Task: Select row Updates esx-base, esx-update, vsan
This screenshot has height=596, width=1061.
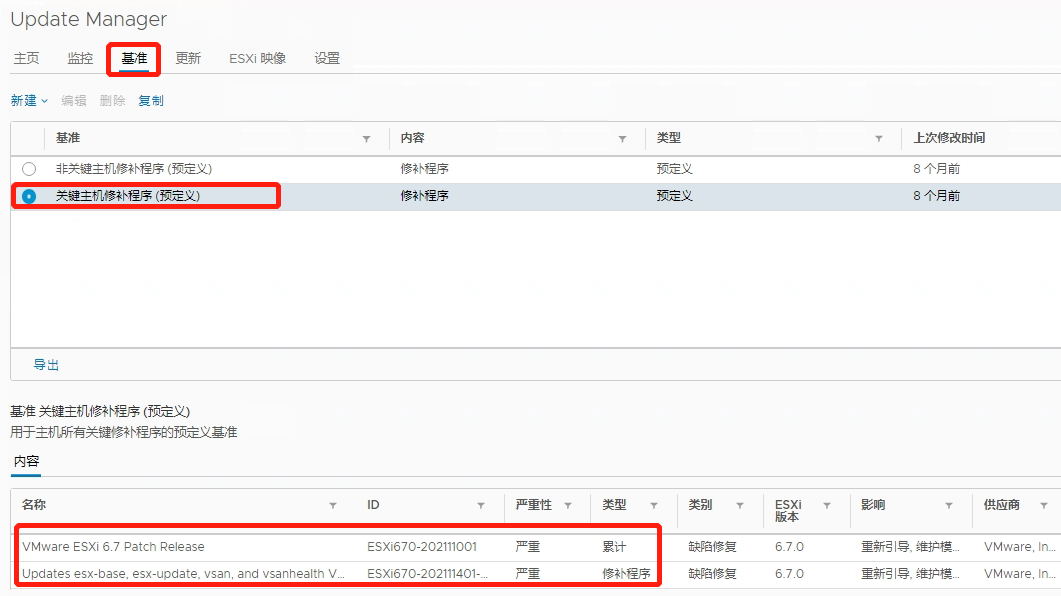Action: tap(183, 574)
